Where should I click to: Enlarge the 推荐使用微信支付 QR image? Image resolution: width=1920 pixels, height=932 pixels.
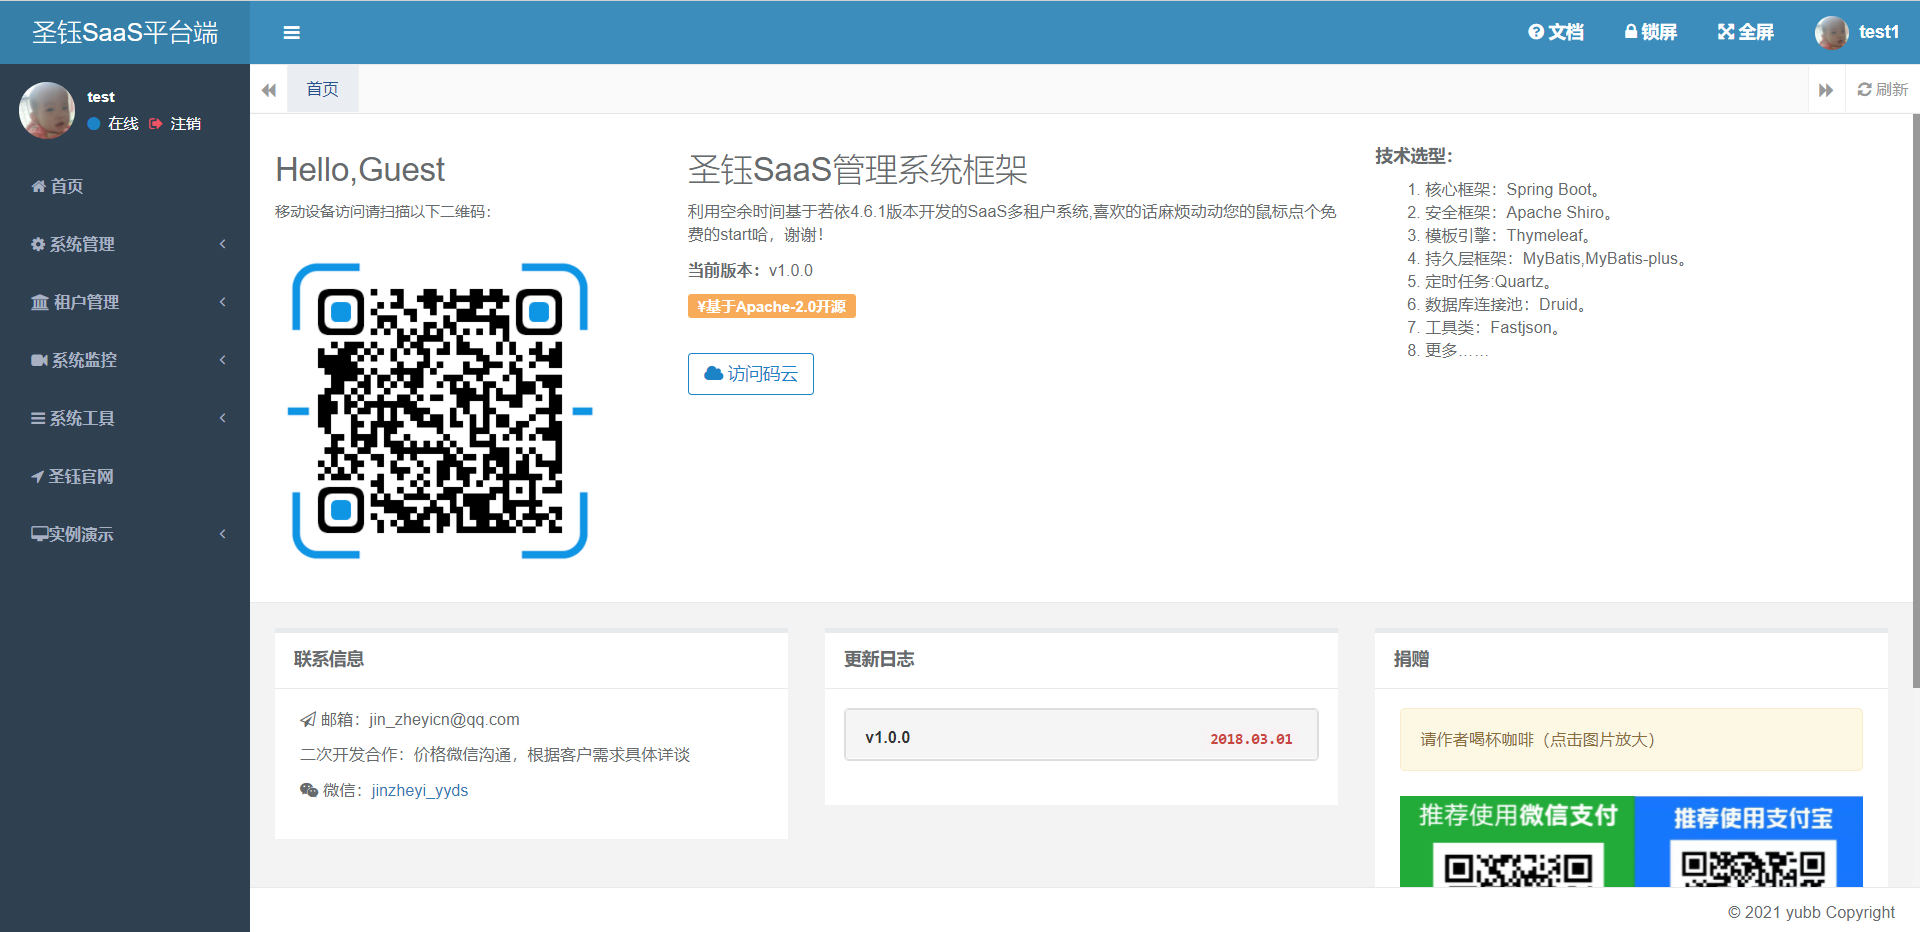click(x=1517, y=841)
